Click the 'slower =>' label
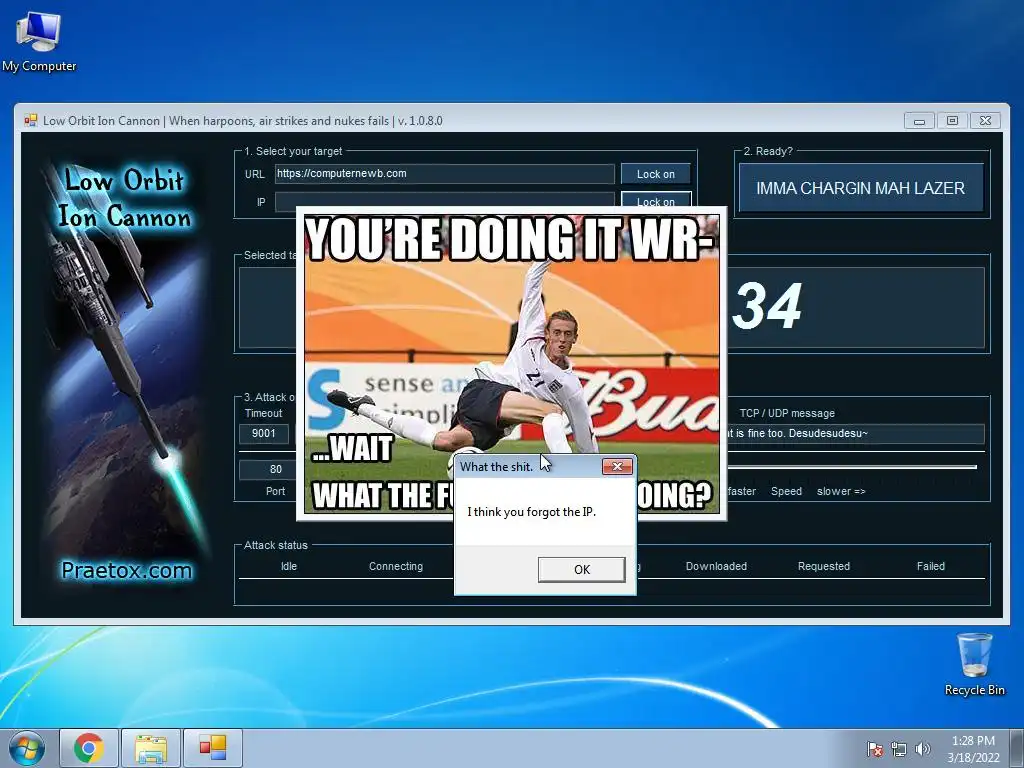 [841, 491]
